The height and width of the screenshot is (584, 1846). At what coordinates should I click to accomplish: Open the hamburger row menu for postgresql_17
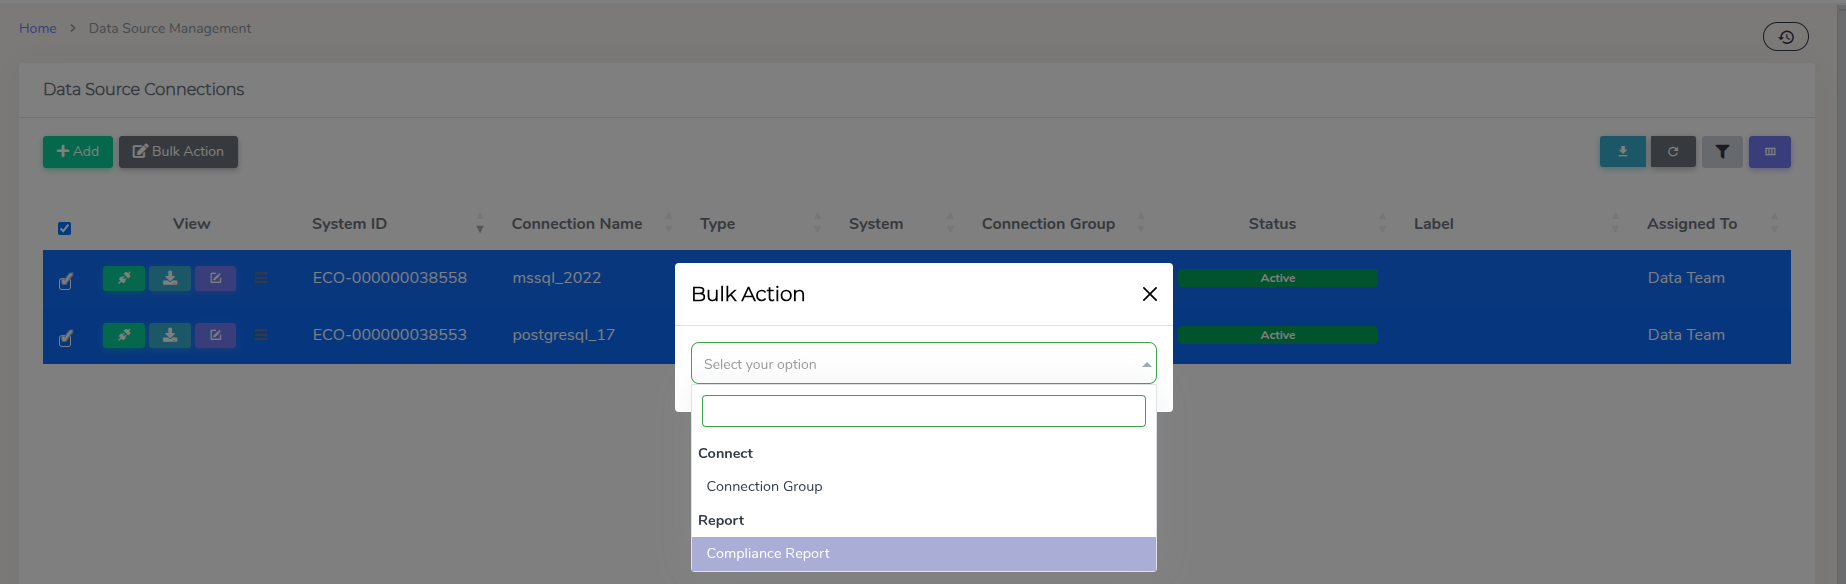[261, 335]
